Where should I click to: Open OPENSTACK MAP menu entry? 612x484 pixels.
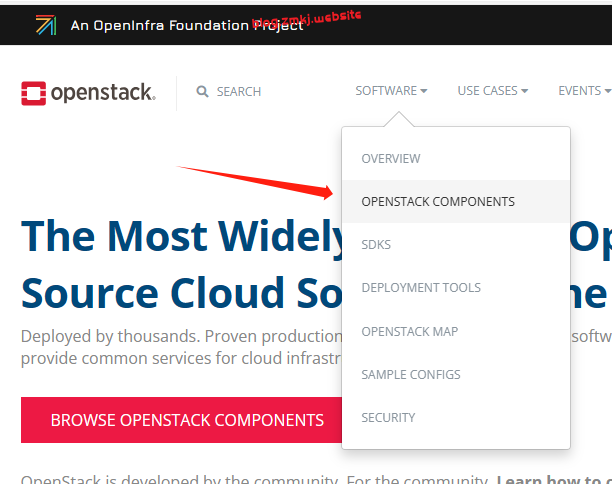click(456, 331)
